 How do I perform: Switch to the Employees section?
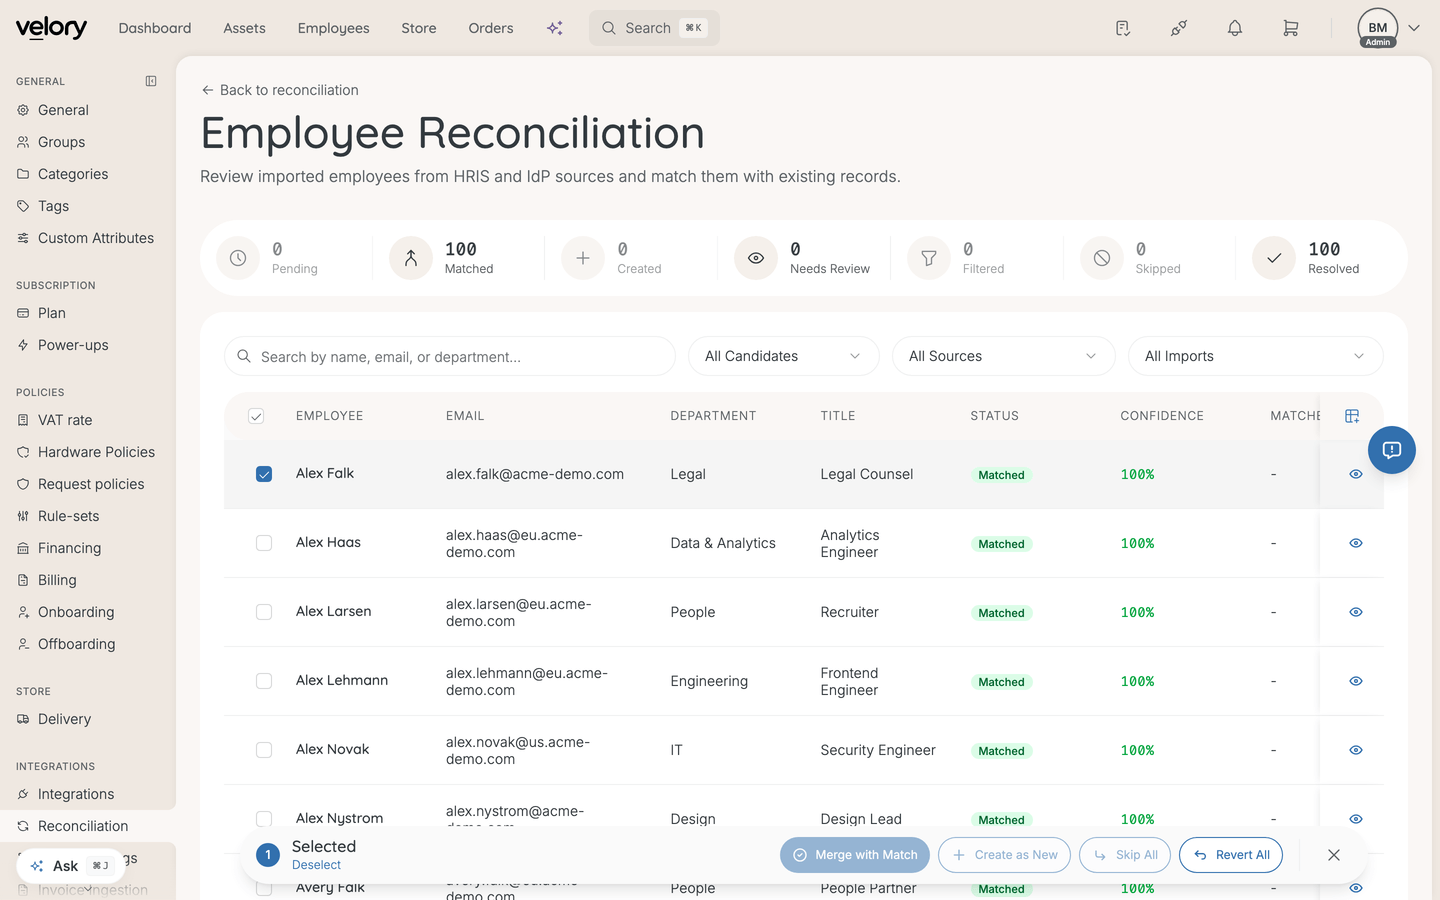pyautogui.click(x=334, y=28)
